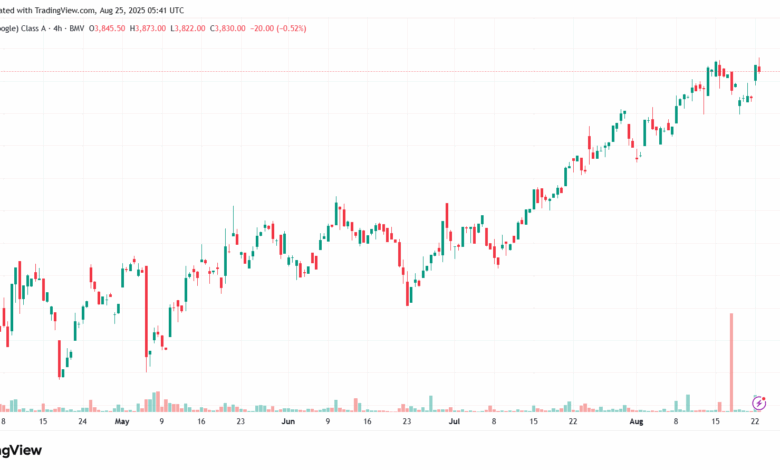Click the change value −20.00 (−0.52%)
Viewport: 780px width, 470px height.
tap(278, 28)
